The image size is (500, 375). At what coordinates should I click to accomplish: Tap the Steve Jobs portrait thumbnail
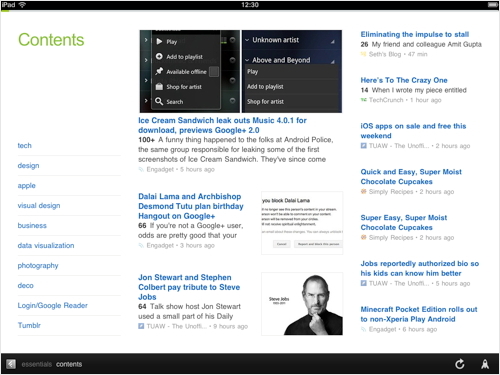pyautogui.click(x=302, y=304)
